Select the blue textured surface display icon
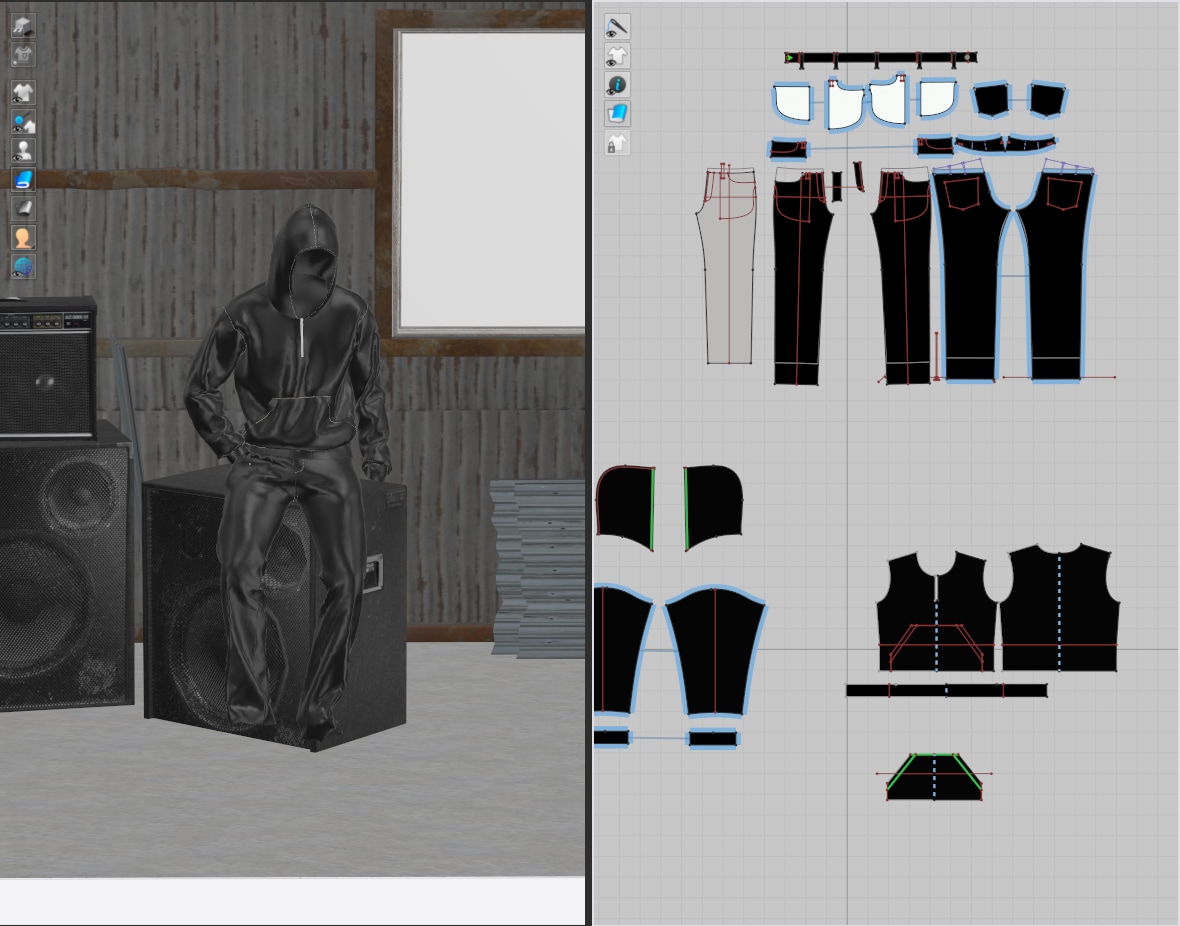 [23, 180]
